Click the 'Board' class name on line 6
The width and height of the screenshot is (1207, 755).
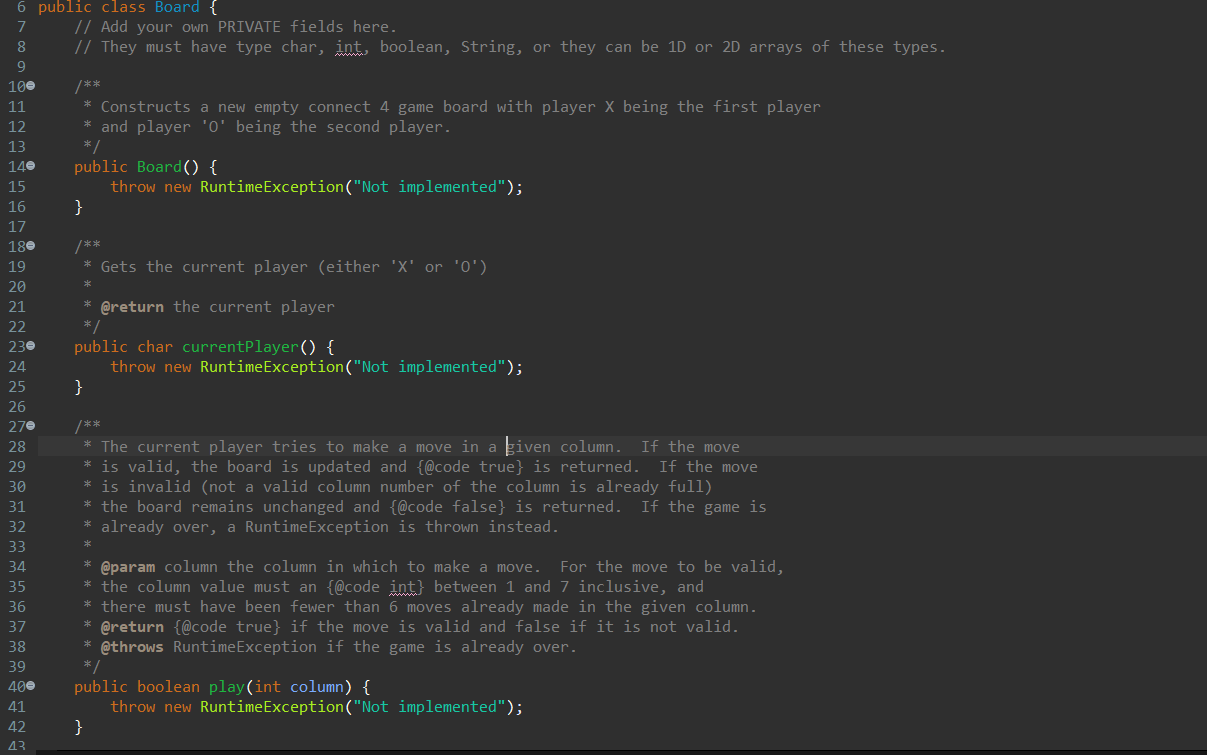tap(177, 7)
